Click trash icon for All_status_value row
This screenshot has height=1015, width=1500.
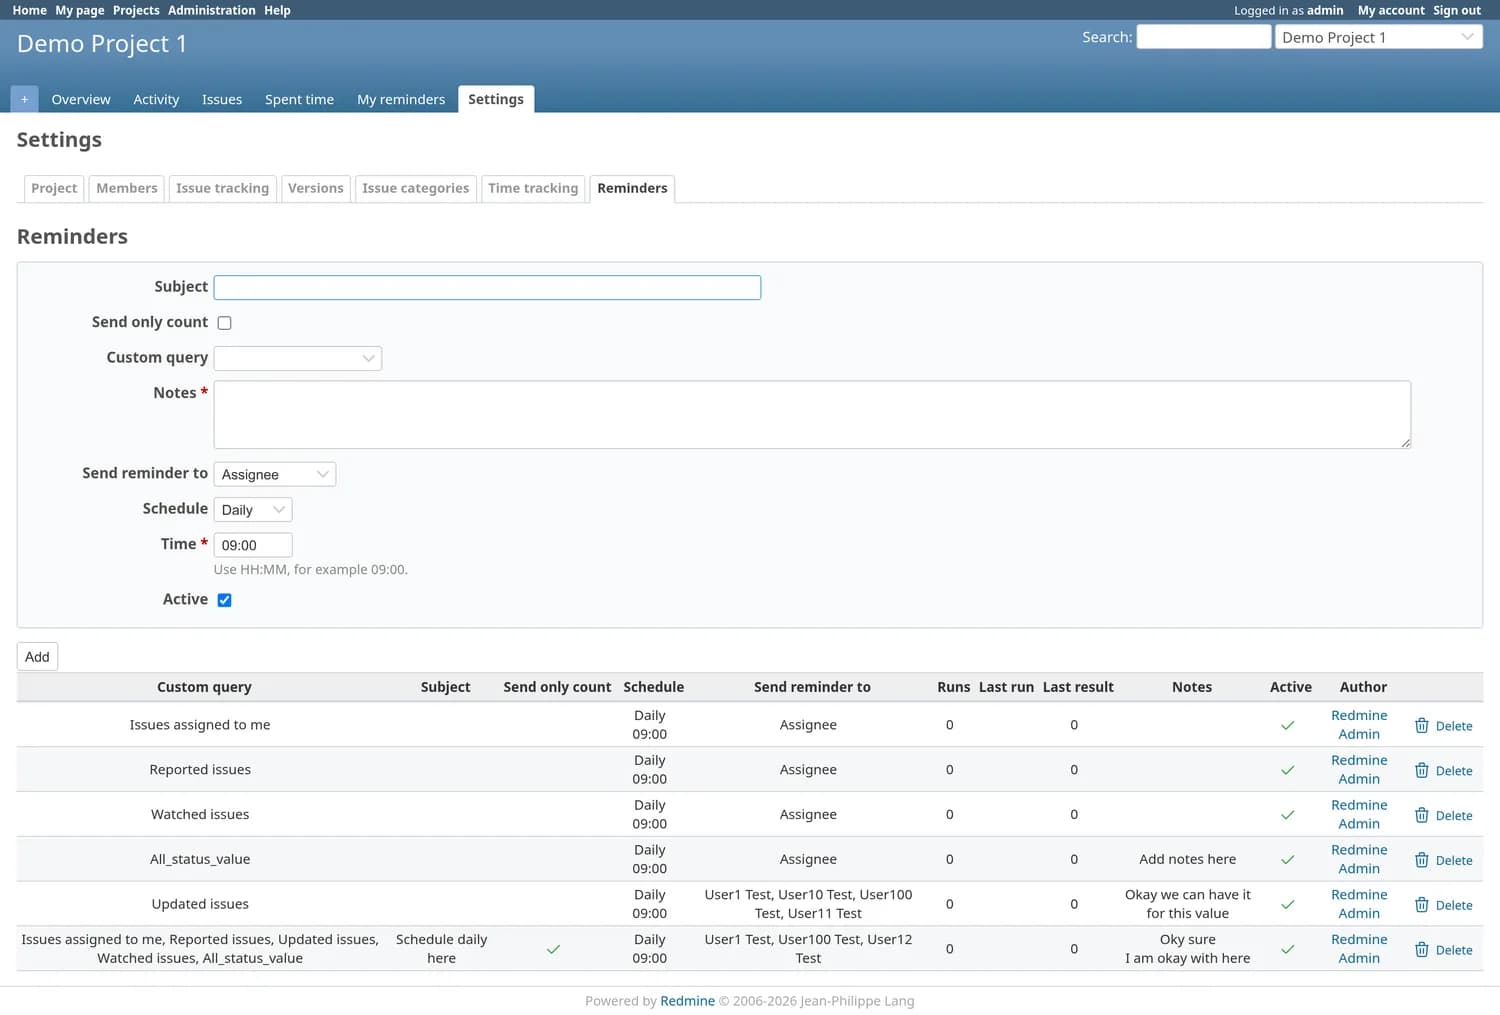(1421, 860)
